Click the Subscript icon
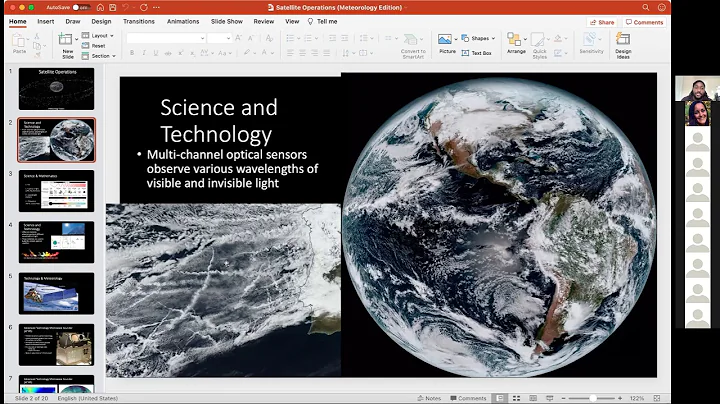Screen dimensions: 720x404 tap(192, 53)
